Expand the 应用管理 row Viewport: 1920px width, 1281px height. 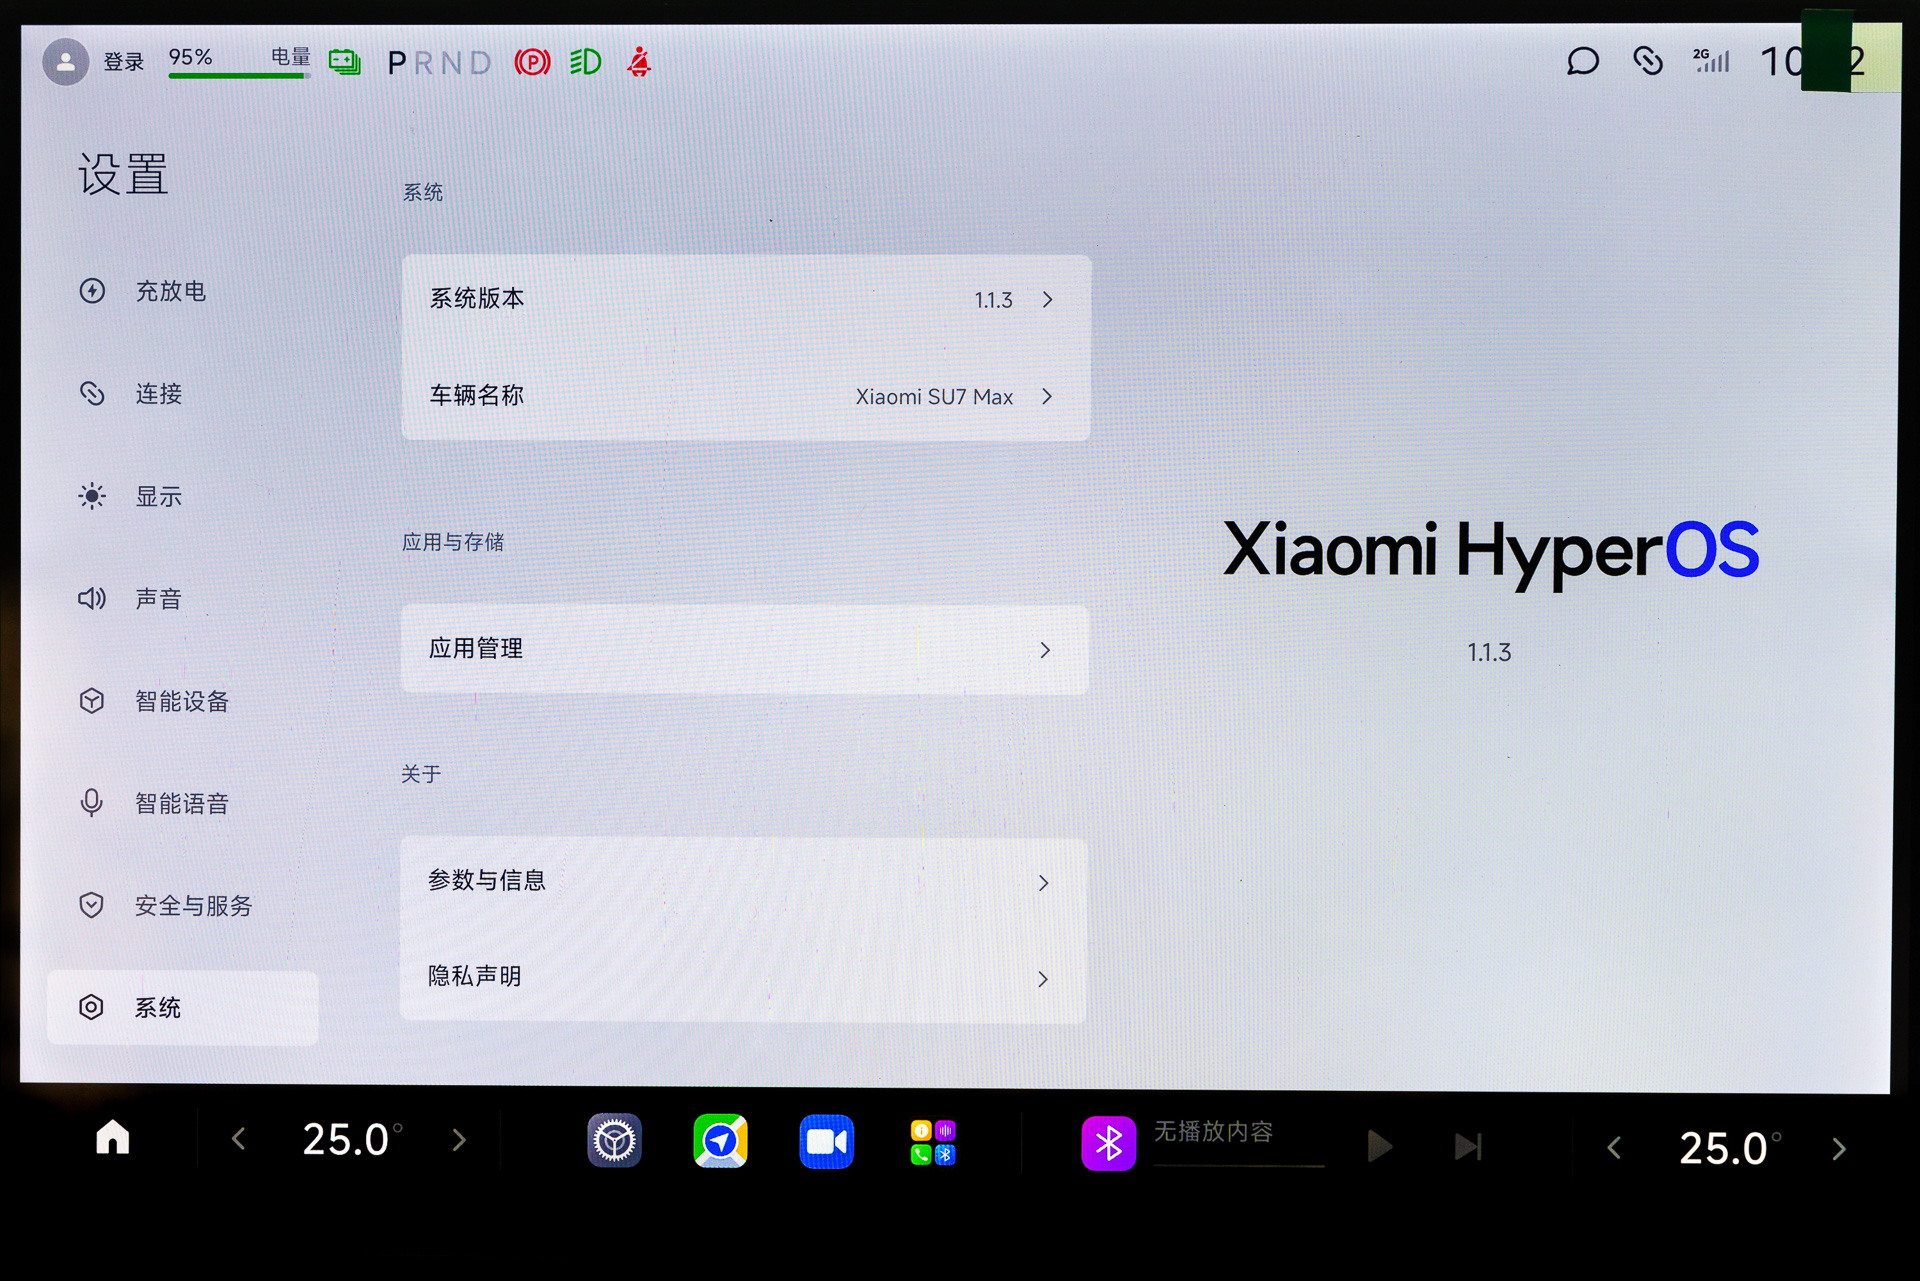click(745, 650)
